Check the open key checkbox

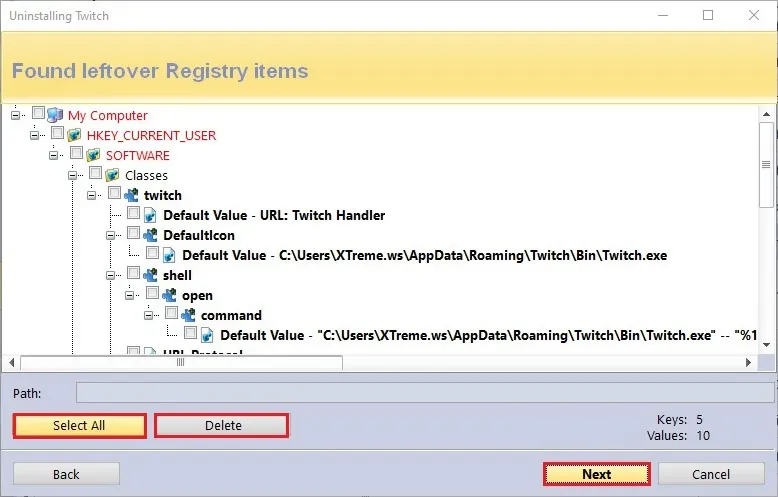[153, 293]
